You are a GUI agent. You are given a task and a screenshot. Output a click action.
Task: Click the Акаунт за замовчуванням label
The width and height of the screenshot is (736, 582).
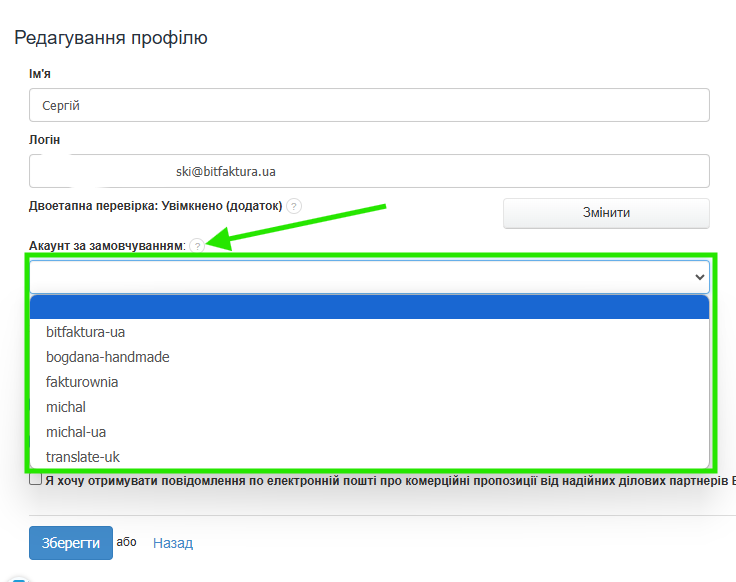click(107, 246)
